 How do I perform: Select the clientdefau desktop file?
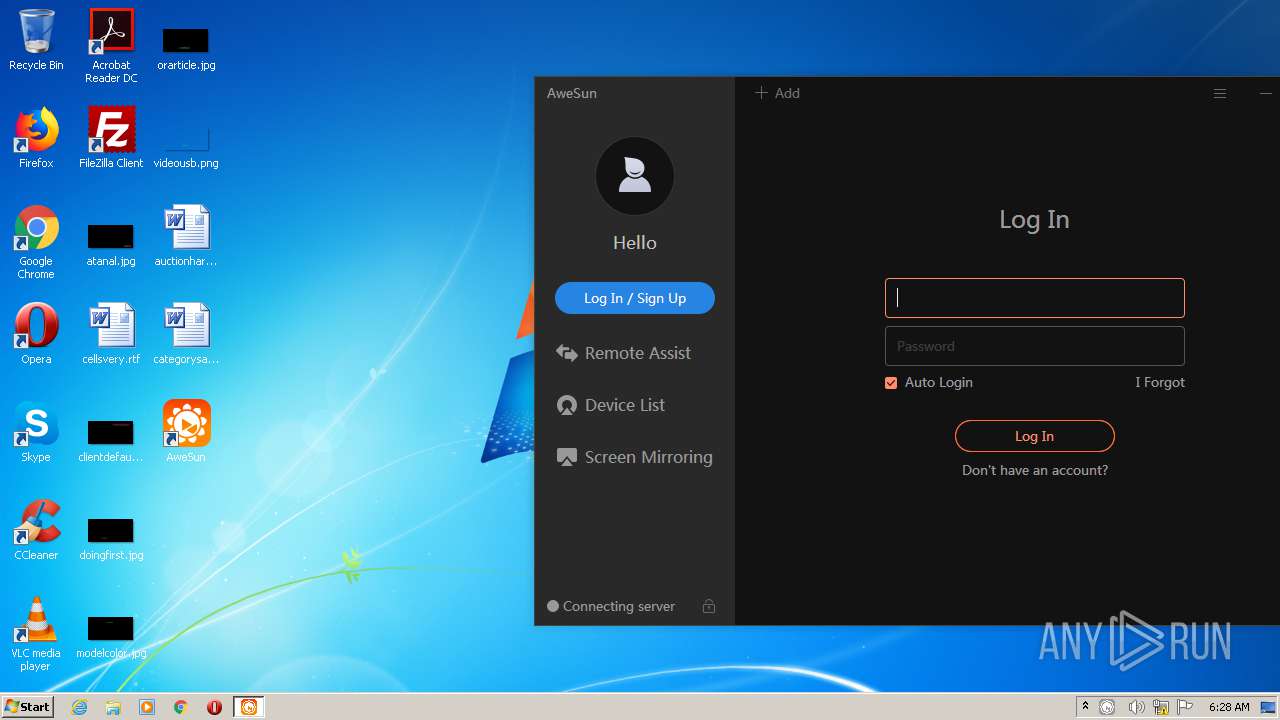pos(111,440)
